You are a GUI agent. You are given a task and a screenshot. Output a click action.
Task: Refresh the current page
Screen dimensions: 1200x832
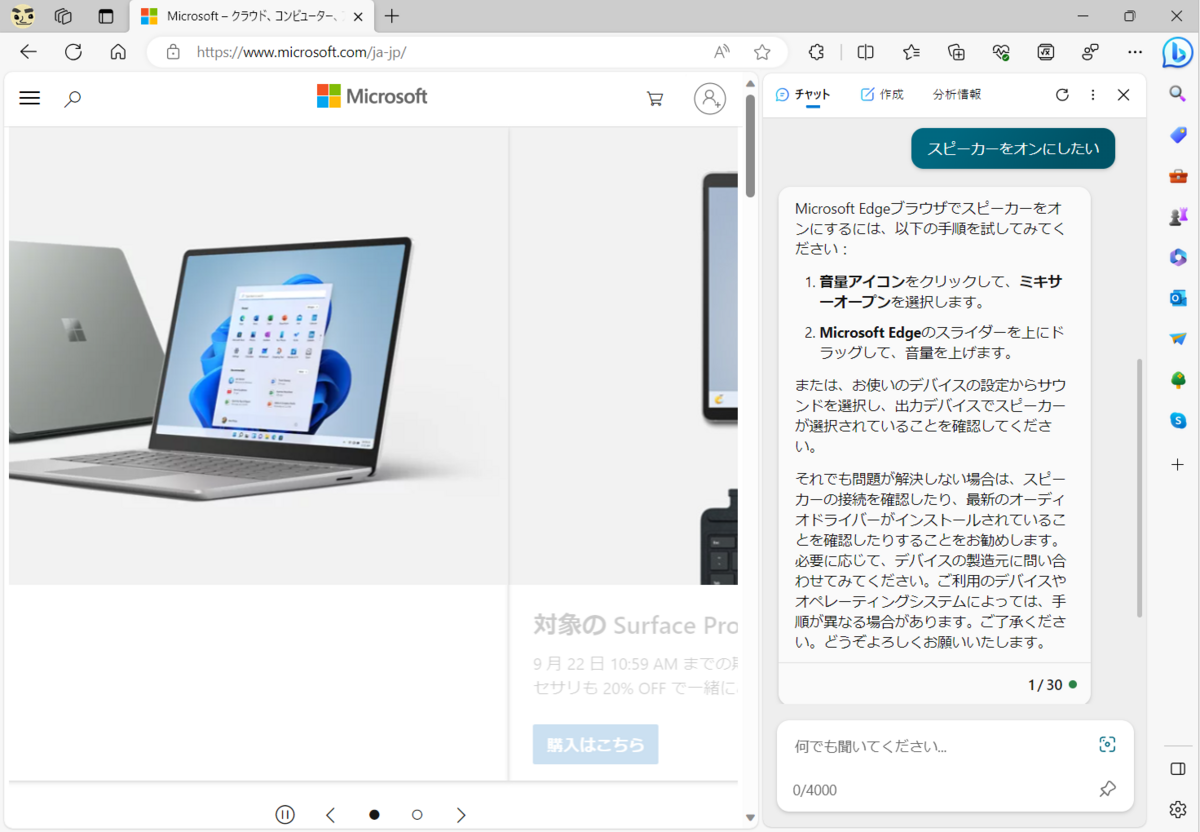tap(73, 52)
